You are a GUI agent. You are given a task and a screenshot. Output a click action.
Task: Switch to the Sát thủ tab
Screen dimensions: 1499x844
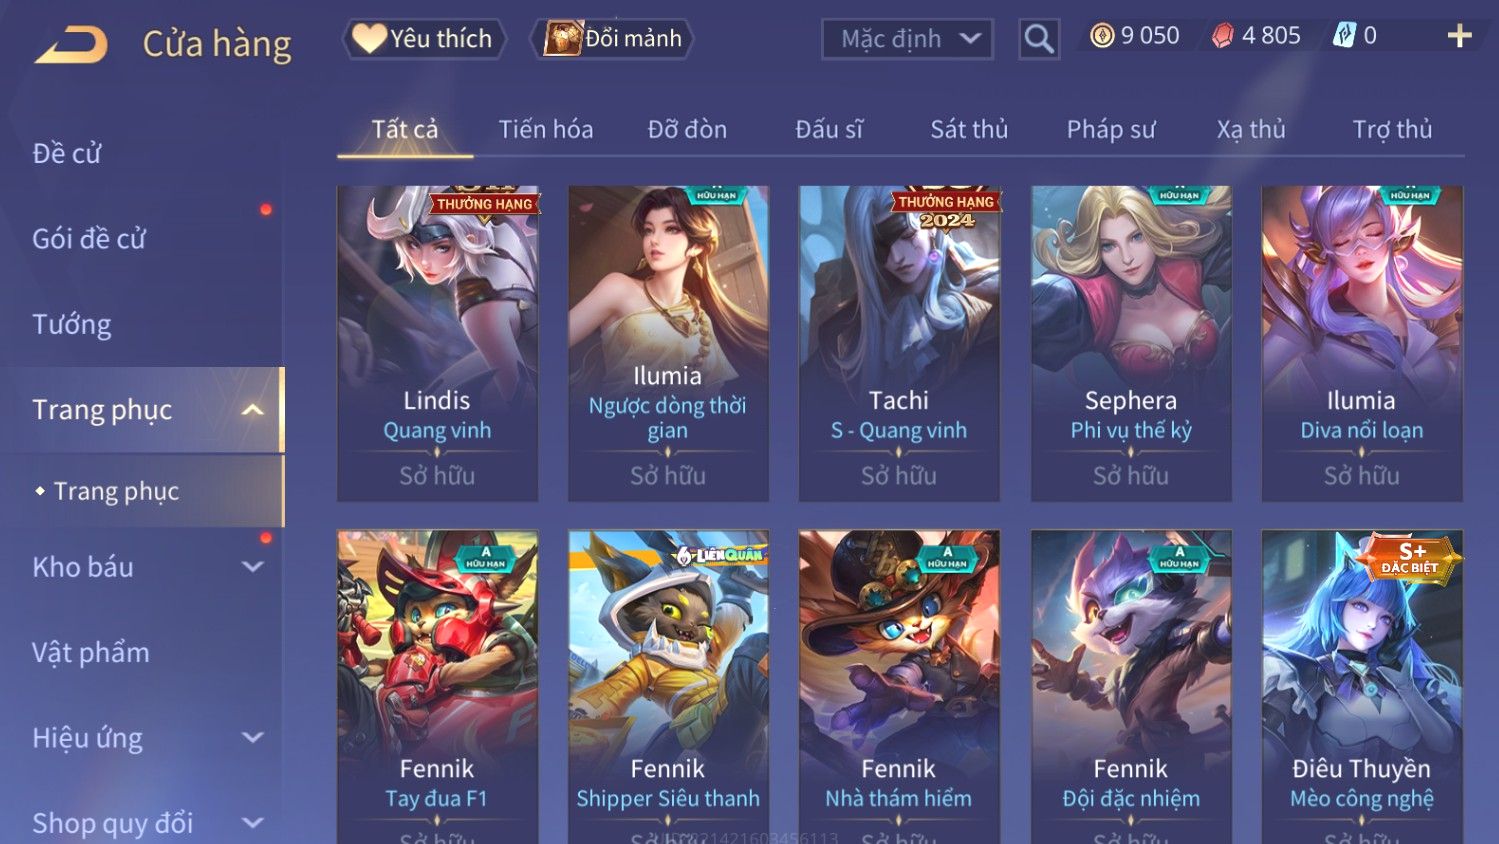[969, 130]
